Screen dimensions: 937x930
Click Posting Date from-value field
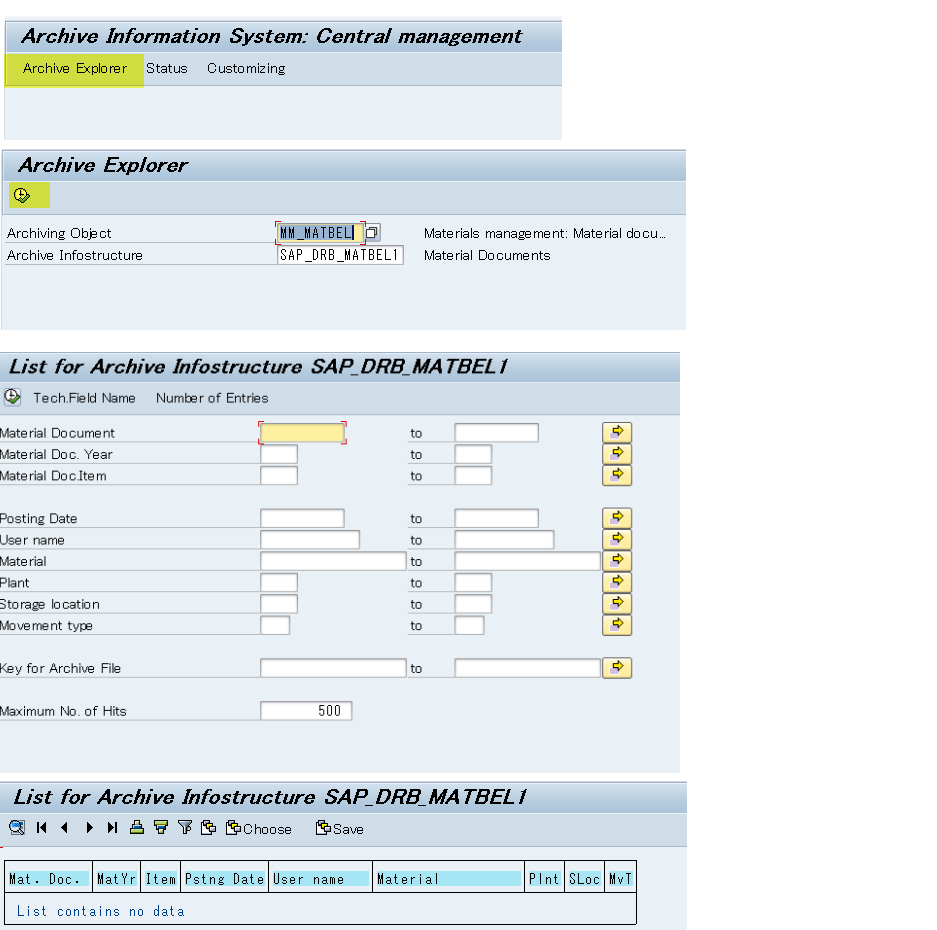tap(302, 518)
